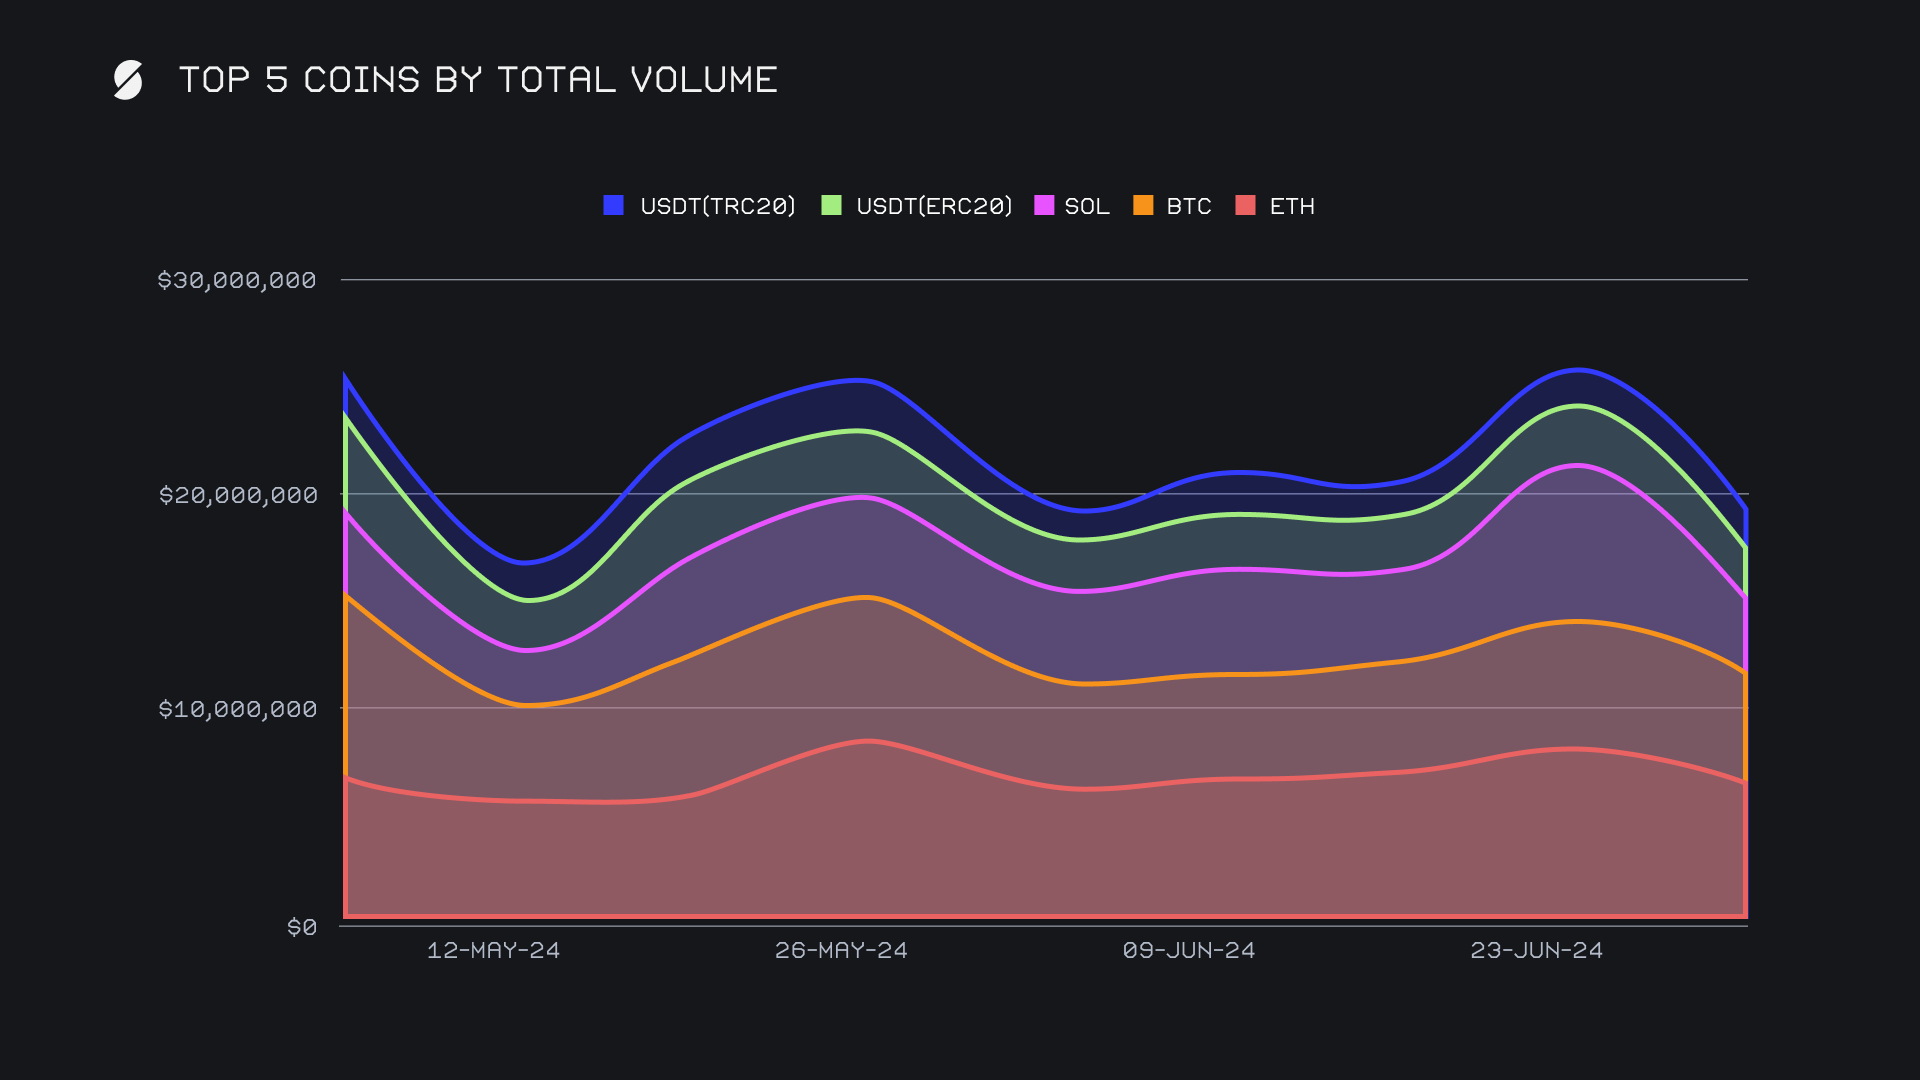Image resolution: width=1920 pixels, height=1080 pixels.
Task: Toggle the USDT(TRC20) legend label
Action: [717, 206]
